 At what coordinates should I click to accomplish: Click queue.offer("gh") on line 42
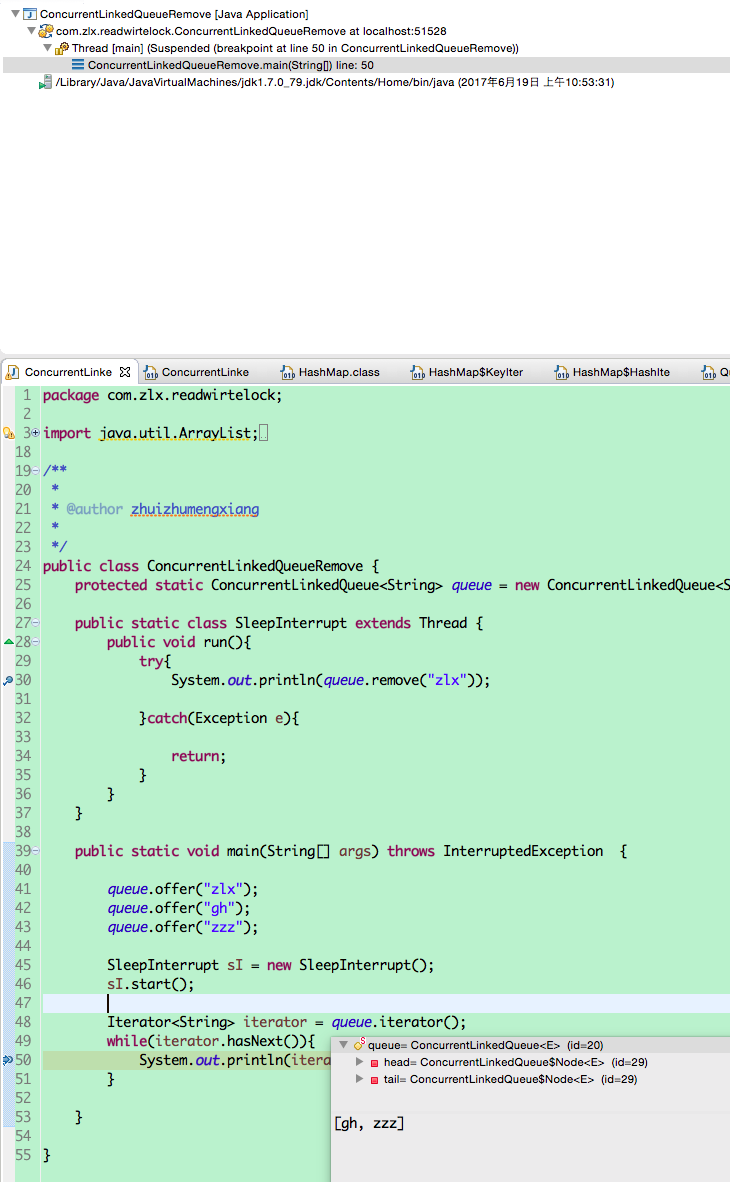tap(179, 908)
